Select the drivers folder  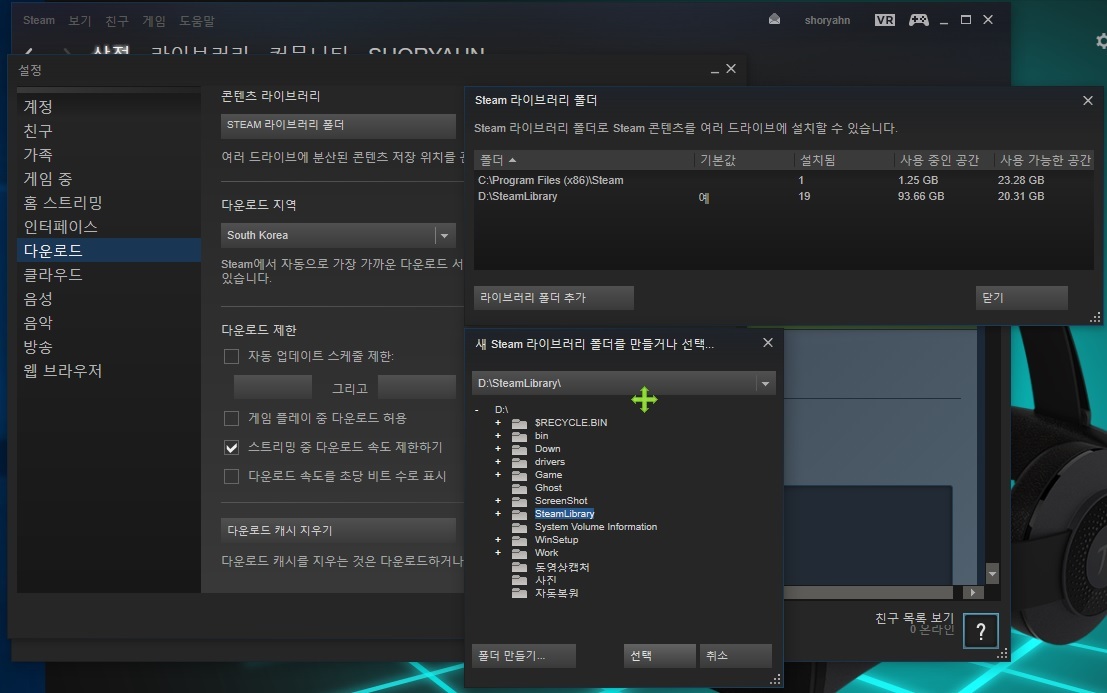(549, 462)
